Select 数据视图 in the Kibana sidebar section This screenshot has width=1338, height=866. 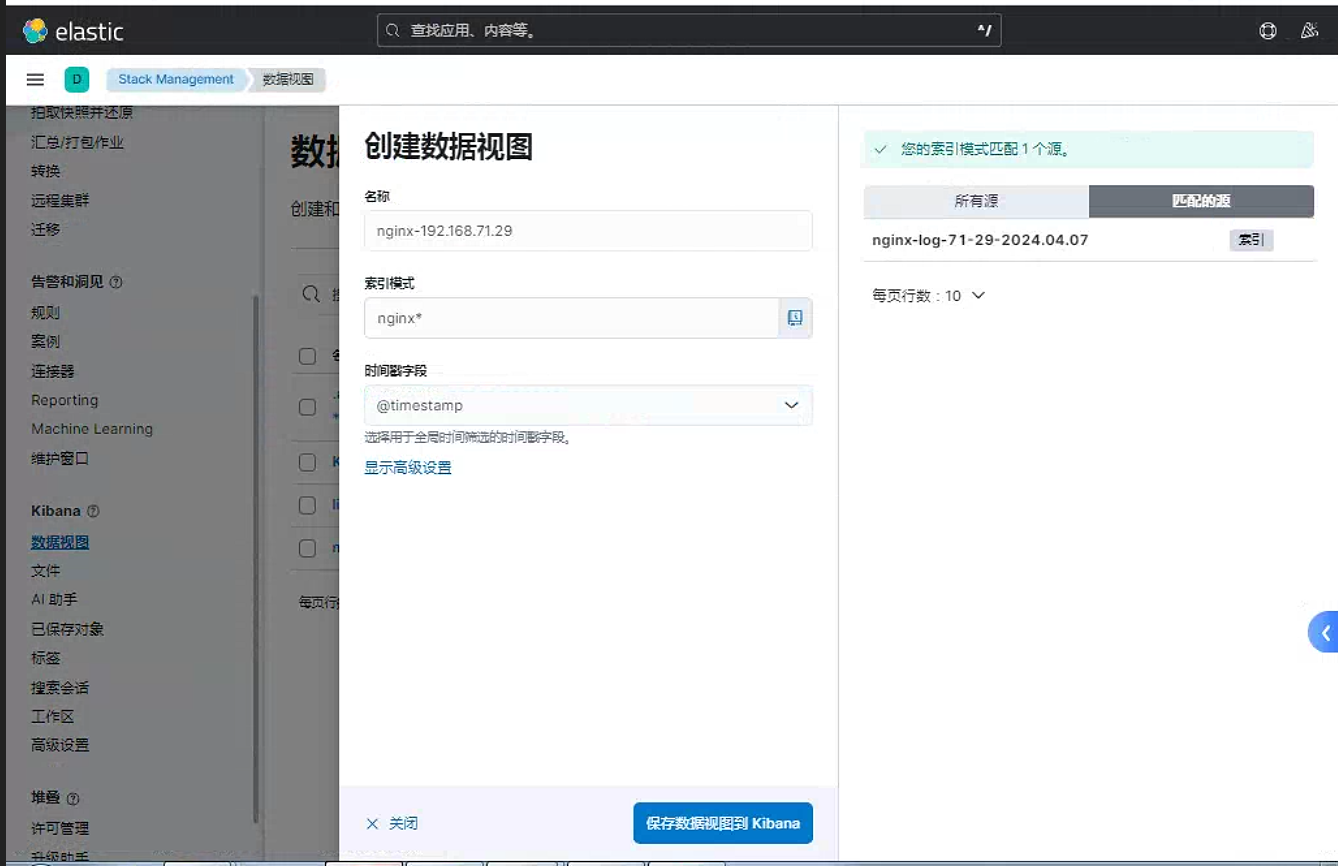[60, 542]
